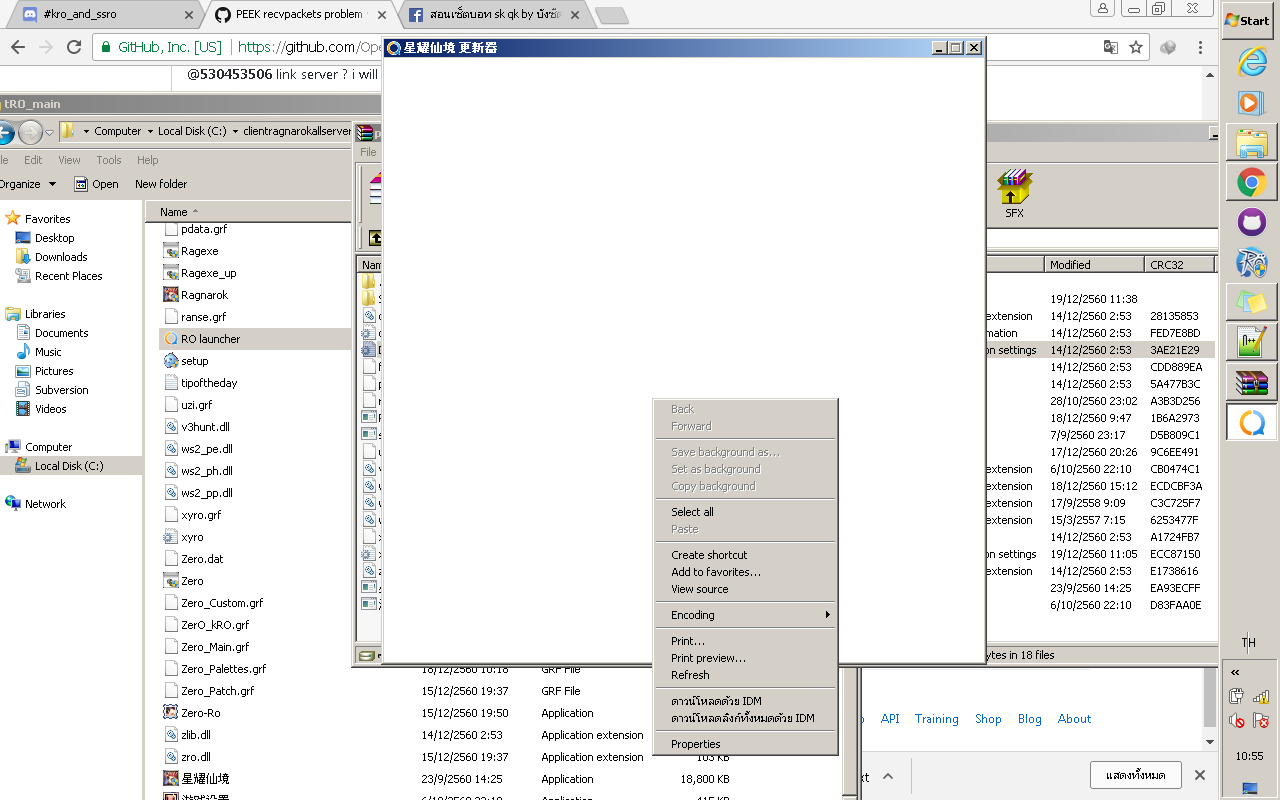Open the Windows Media Player desktop shortcut

click(1250, 101)
